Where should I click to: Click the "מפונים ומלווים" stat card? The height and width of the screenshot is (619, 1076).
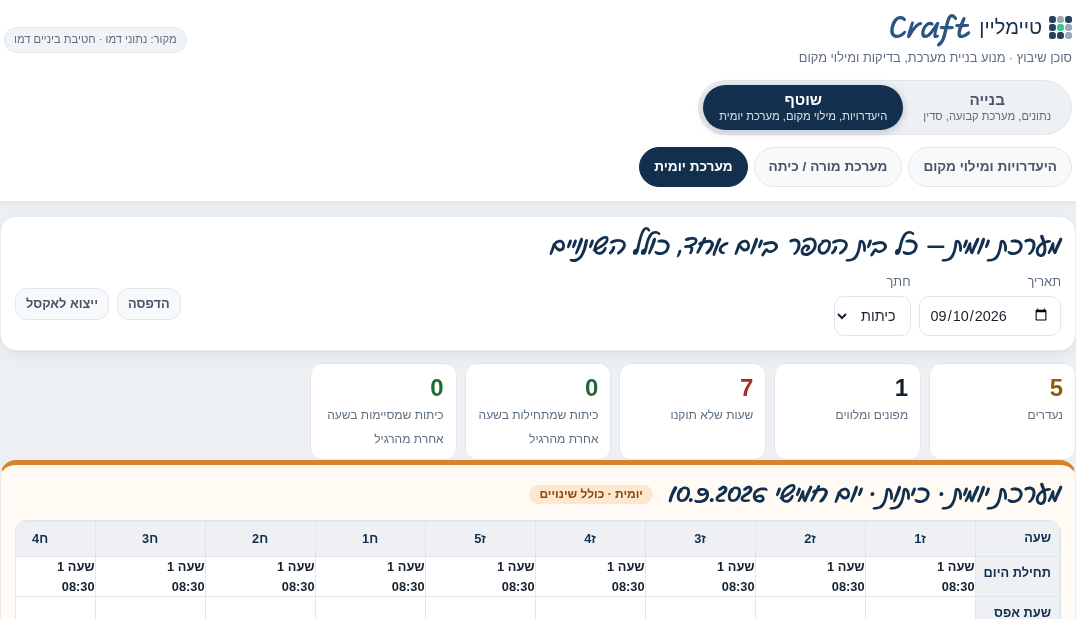(847, 411)
